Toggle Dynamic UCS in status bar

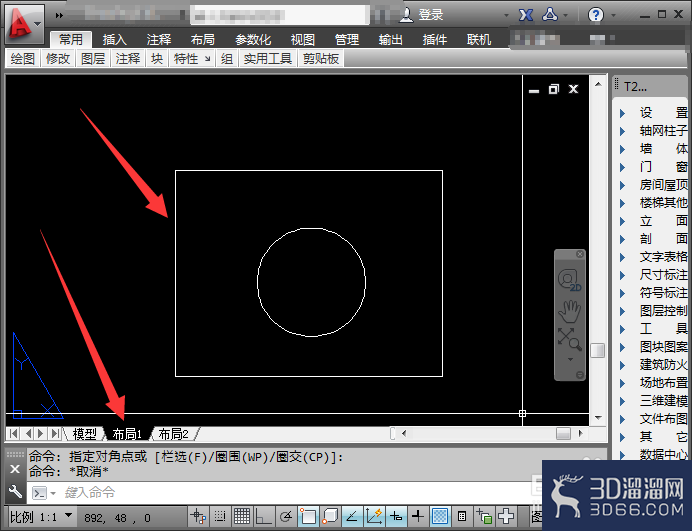coord(374,516)
